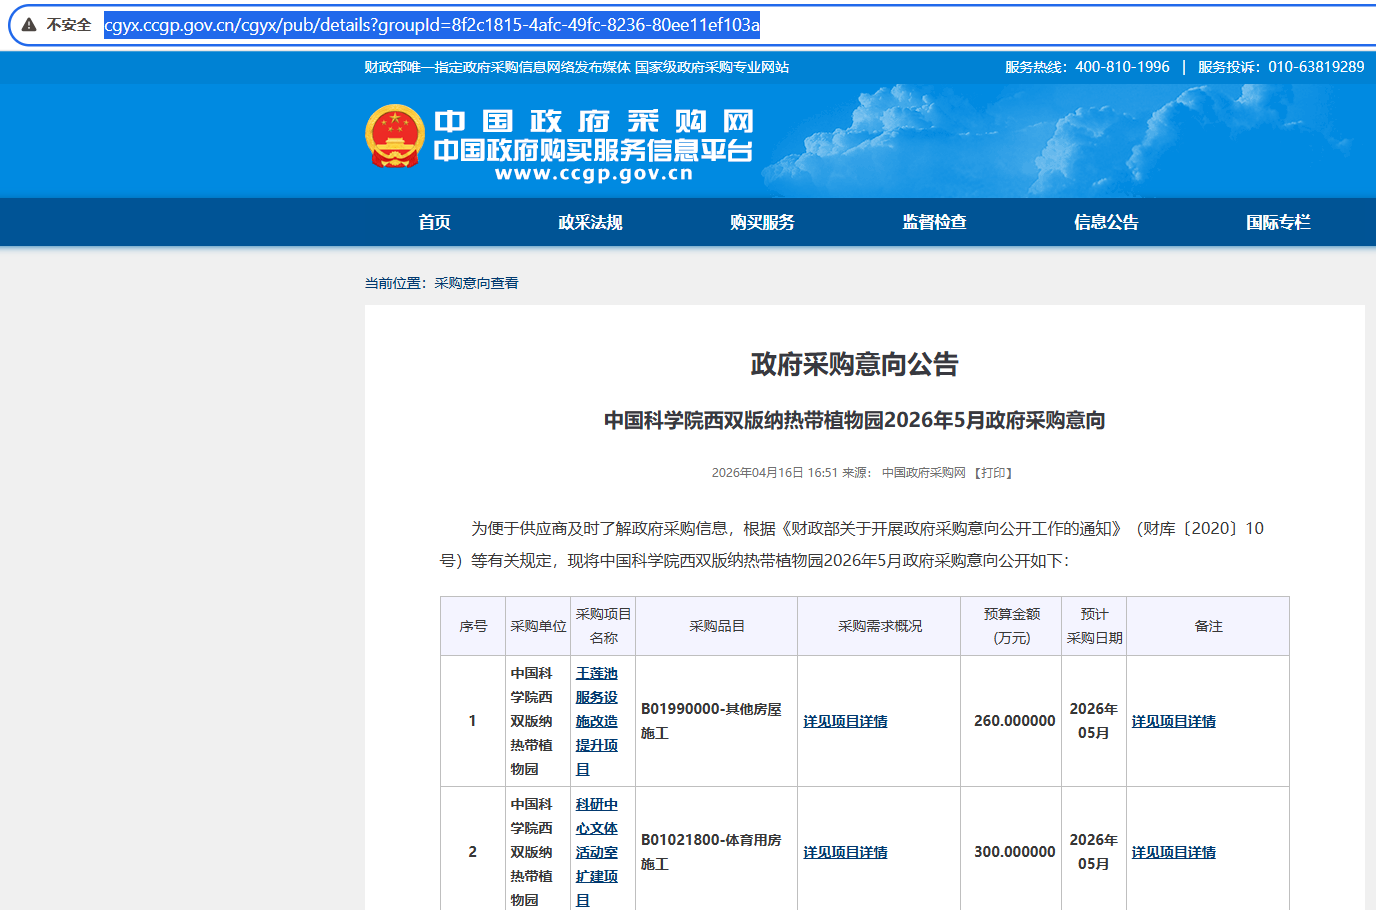The image size is (1376, 910).
Task: Navigate to the 国际专栏 section
Action: 1278,222
